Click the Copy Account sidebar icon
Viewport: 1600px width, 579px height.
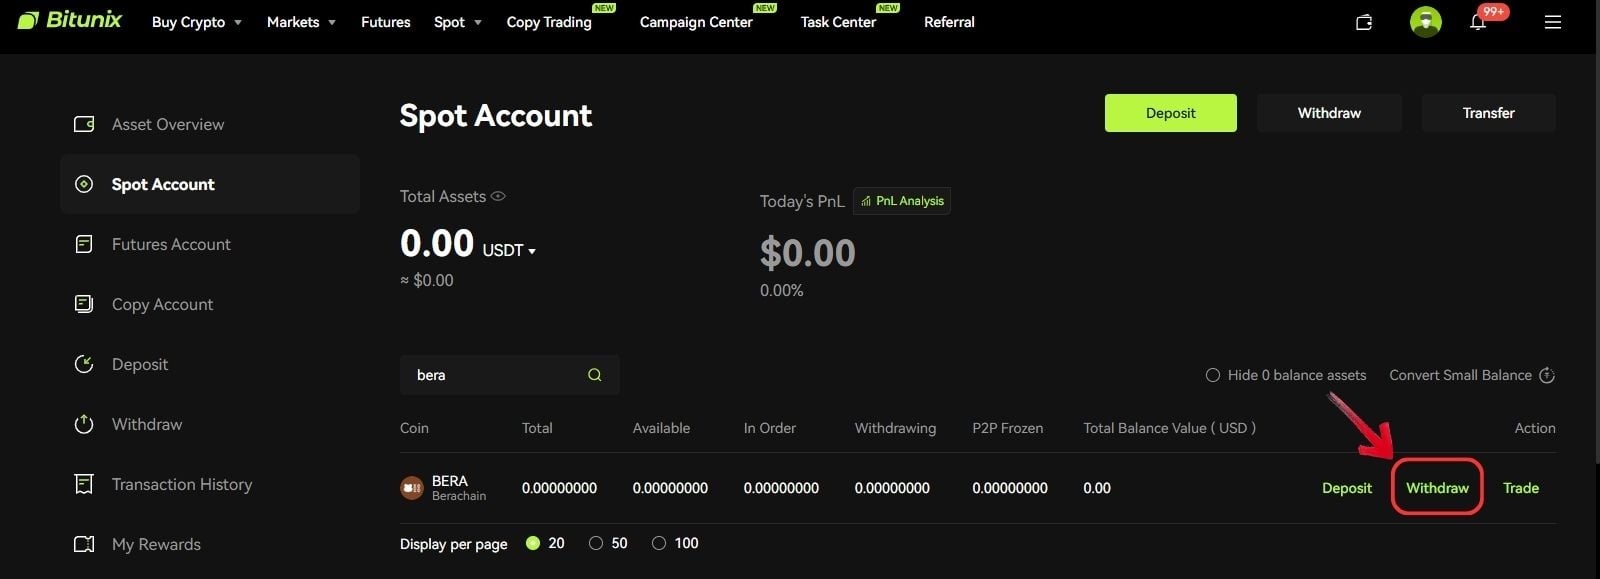pyautogui.click(x=84, y=304)
